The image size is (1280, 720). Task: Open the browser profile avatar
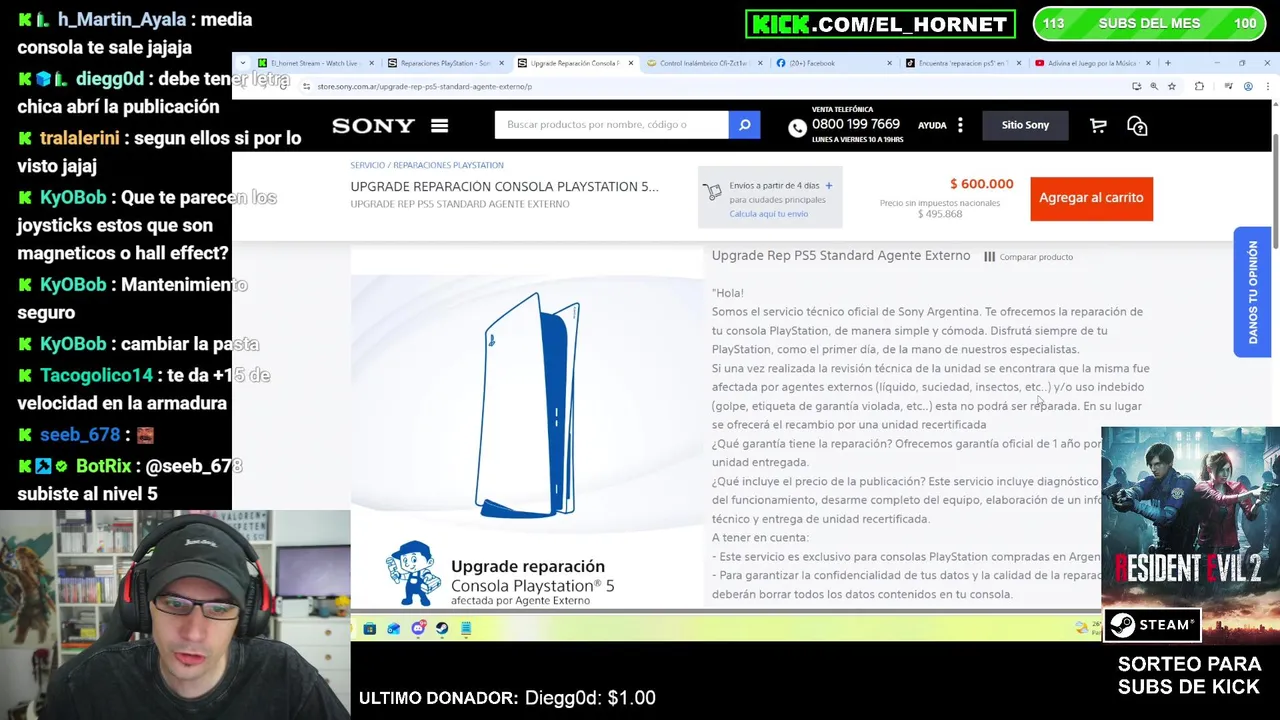click(x=1248, y=87)
